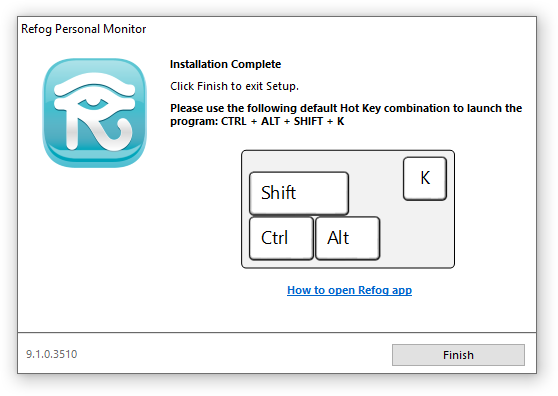Open the 'How to open Refog app' link
The height and width of the screenshot is (396, 558).
pyautogui.click(x=349, y=290)
